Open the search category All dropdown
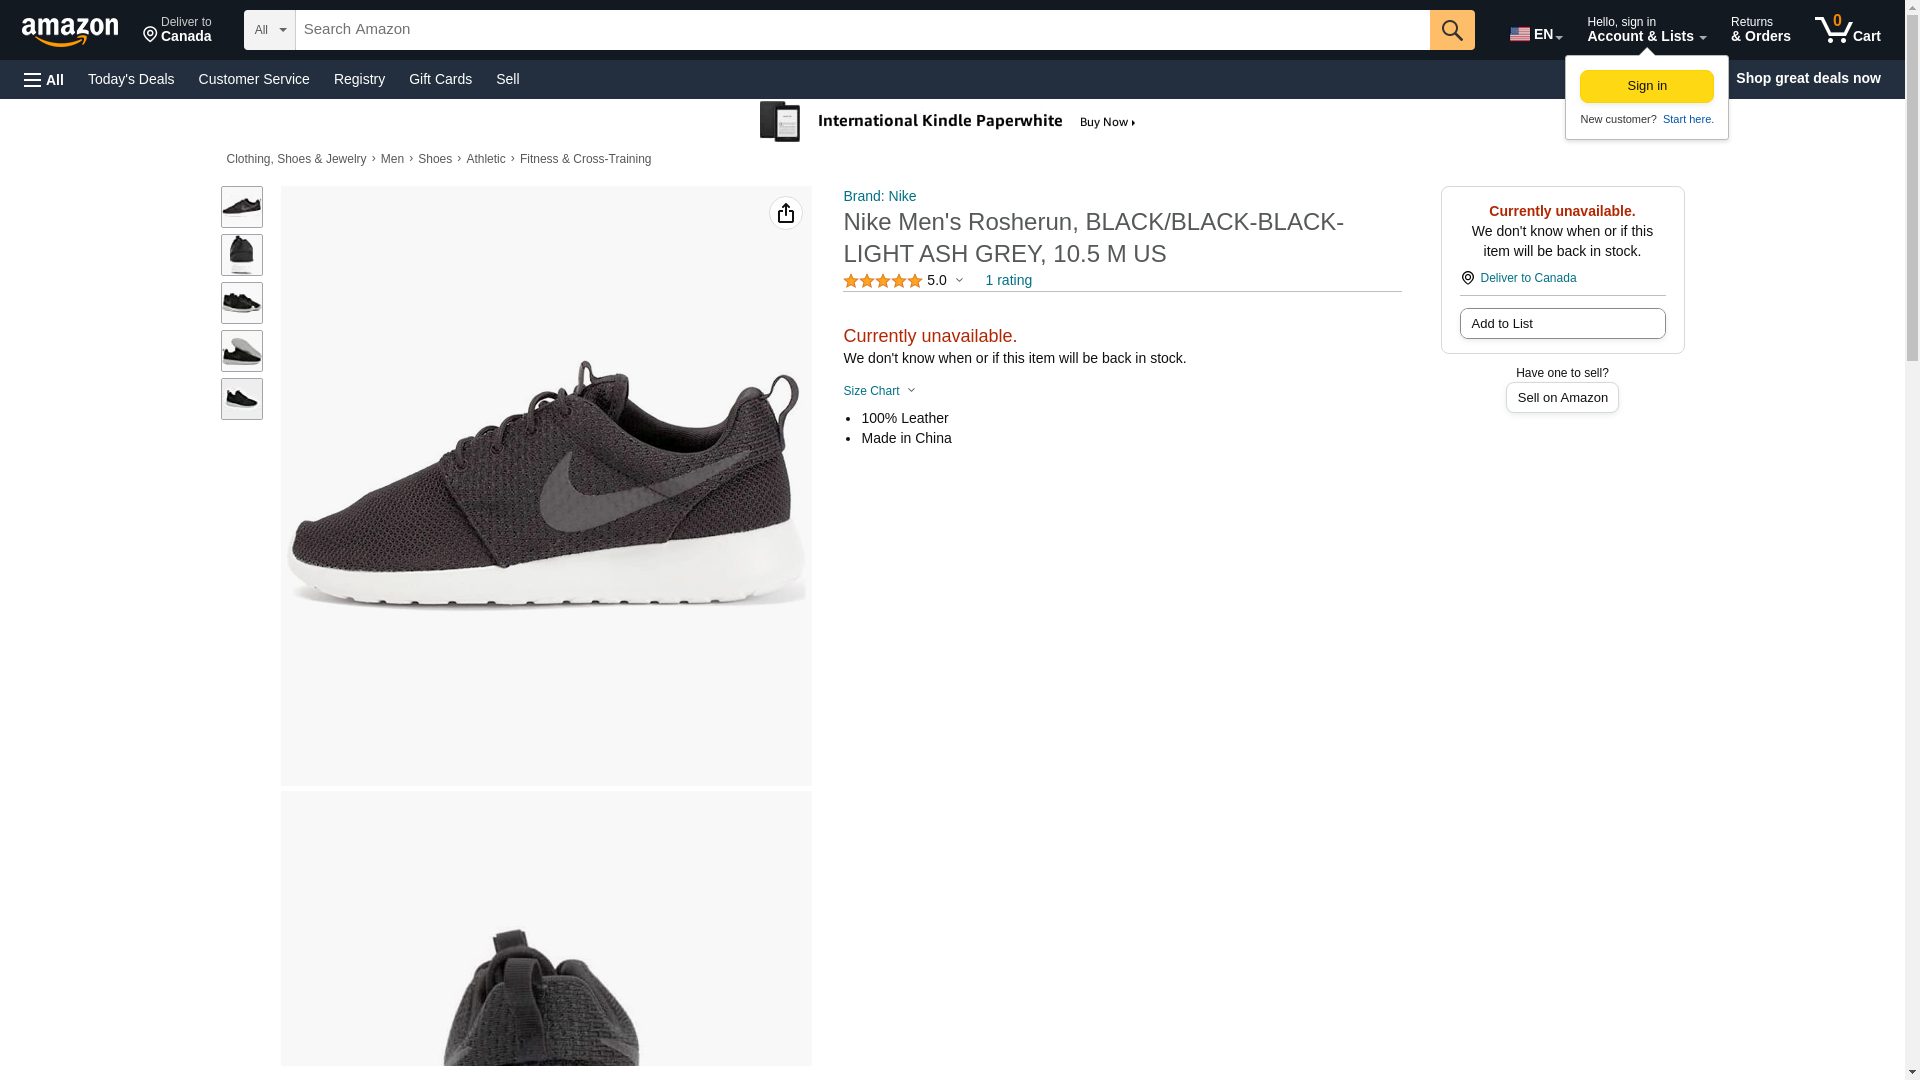 pos(269,30)
